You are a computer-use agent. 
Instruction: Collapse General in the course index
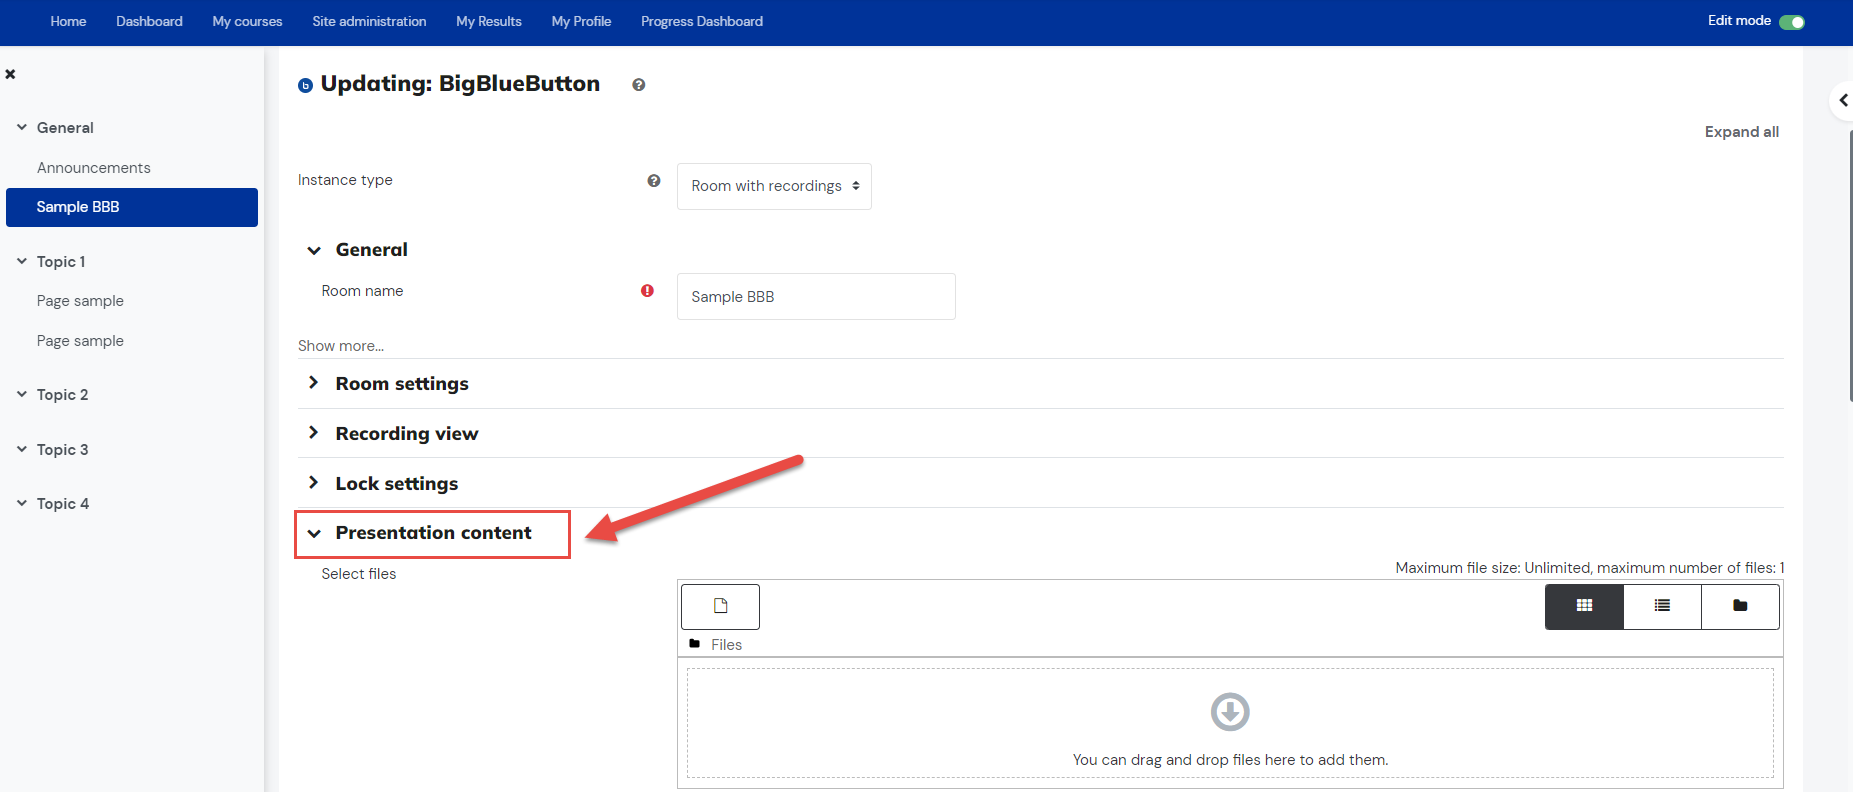point(22,127)
